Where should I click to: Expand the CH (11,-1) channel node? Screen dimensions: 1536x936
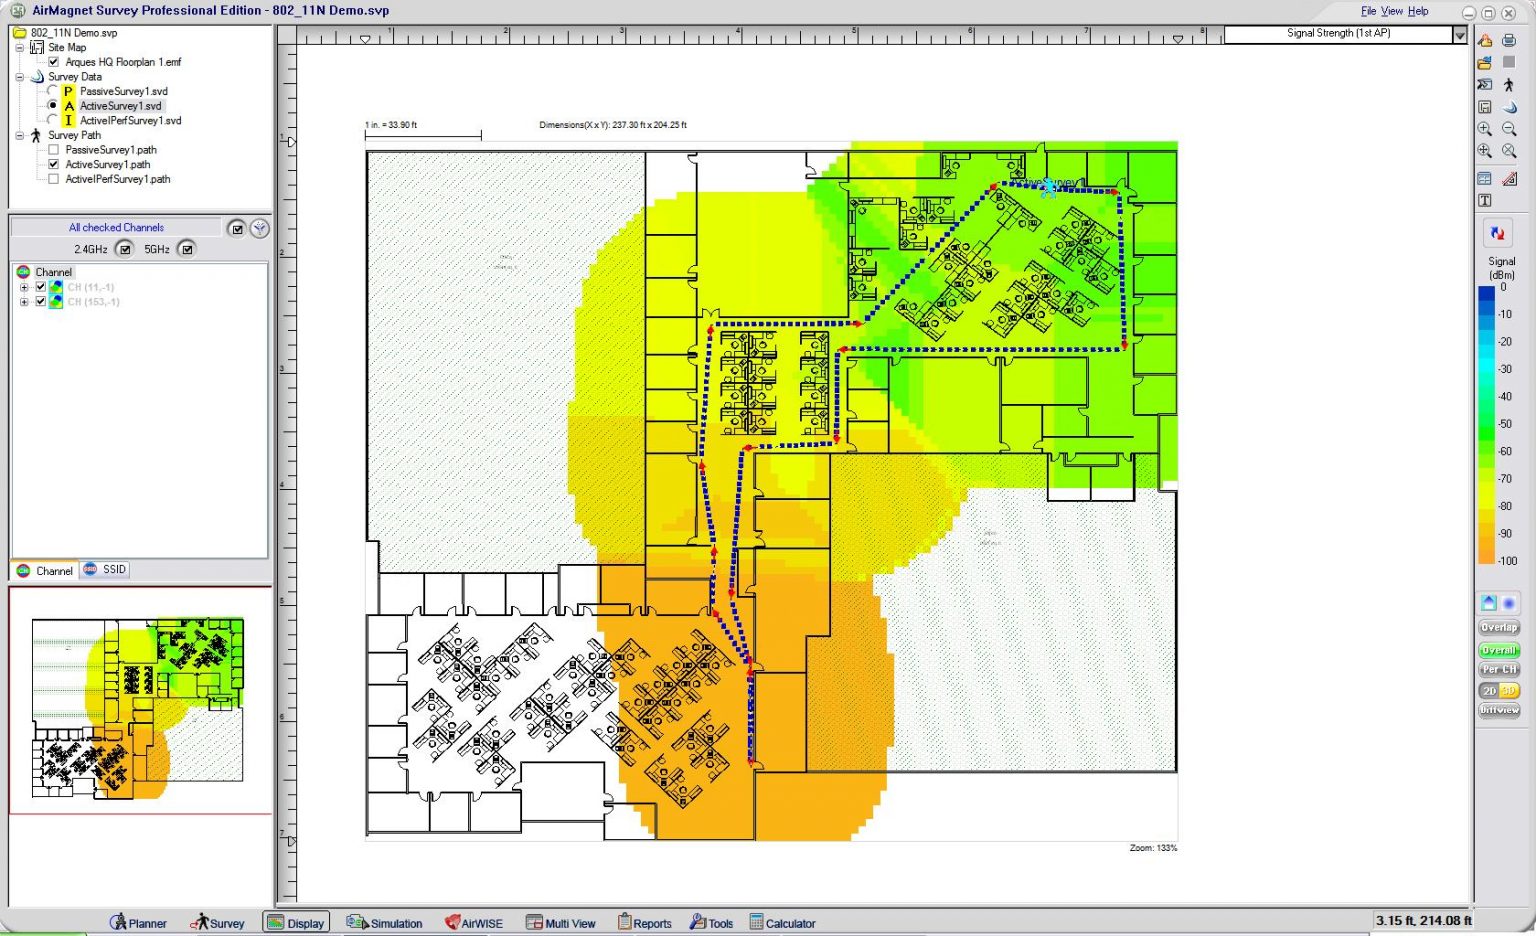click(x=24, y=287)
